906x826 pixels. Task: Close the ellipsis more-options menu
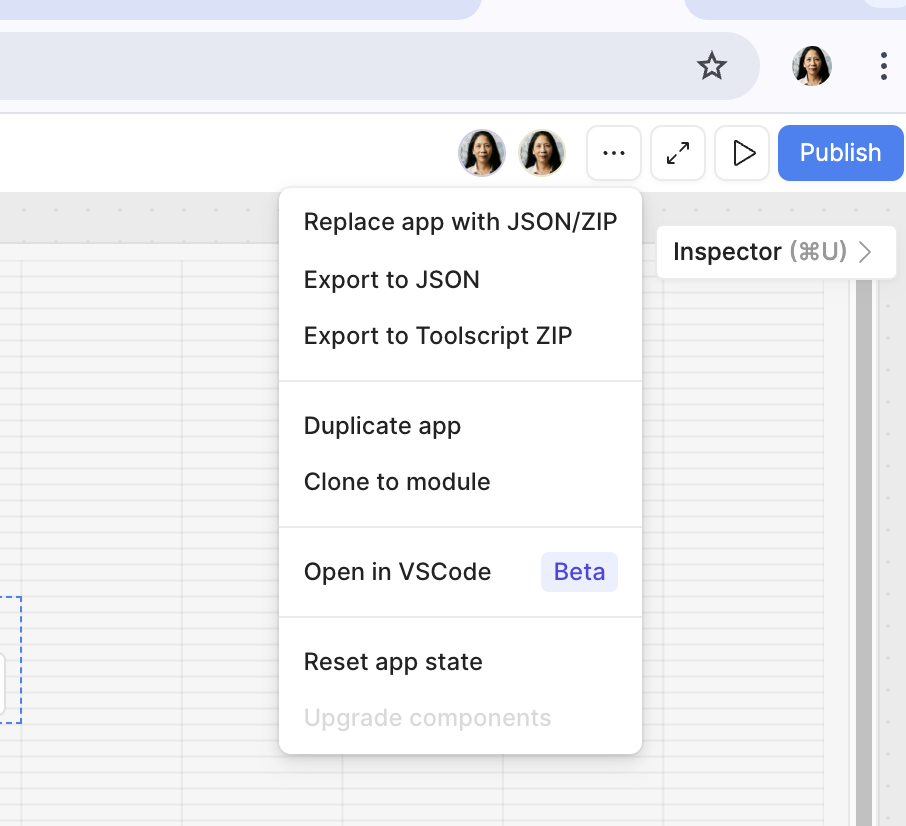pyautogui.click(x=614, y=153)
